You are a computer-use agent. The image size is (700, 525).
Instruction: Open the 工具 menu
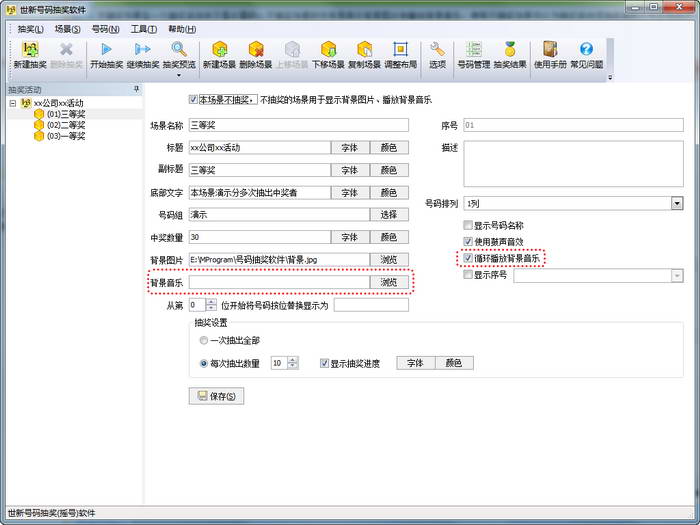coord(144,29)
